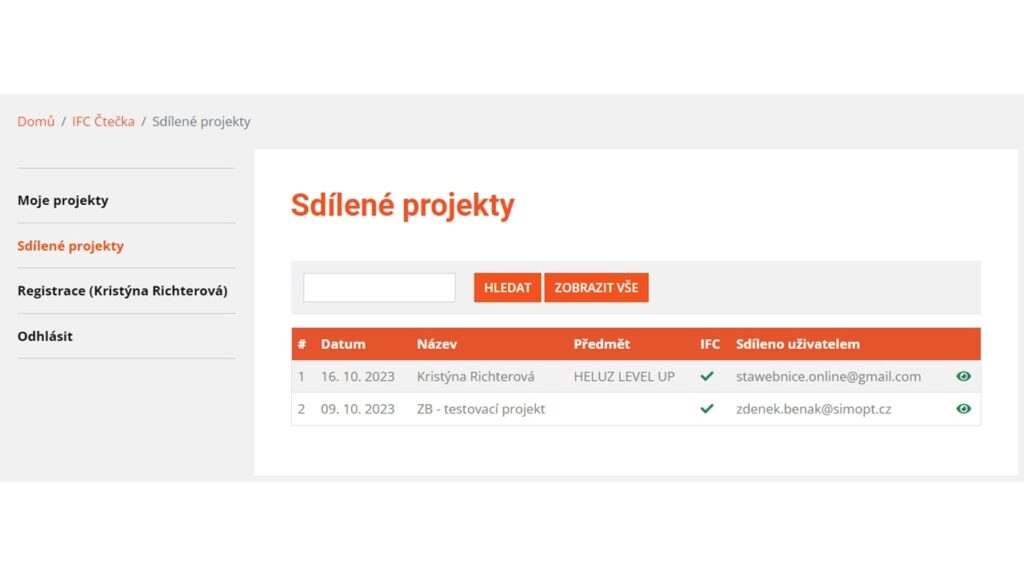Select Sdílené projekty sidebar item
The image size is (1024, 576).
(x=70, y=246)
